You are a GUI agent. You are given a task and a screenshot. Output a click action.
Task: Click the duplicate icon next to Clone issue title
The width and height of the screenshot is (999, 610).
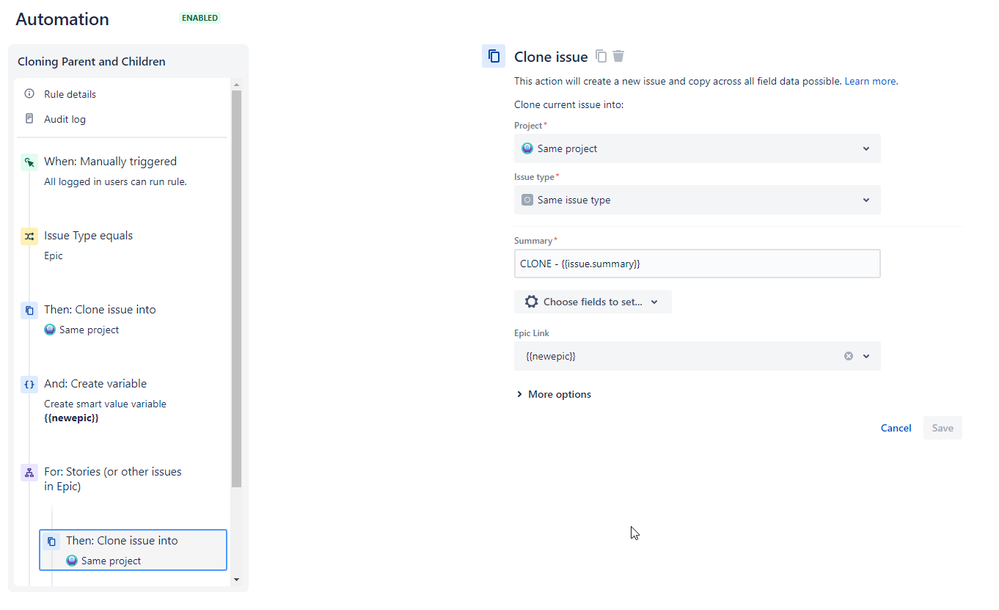click(600, 56)
